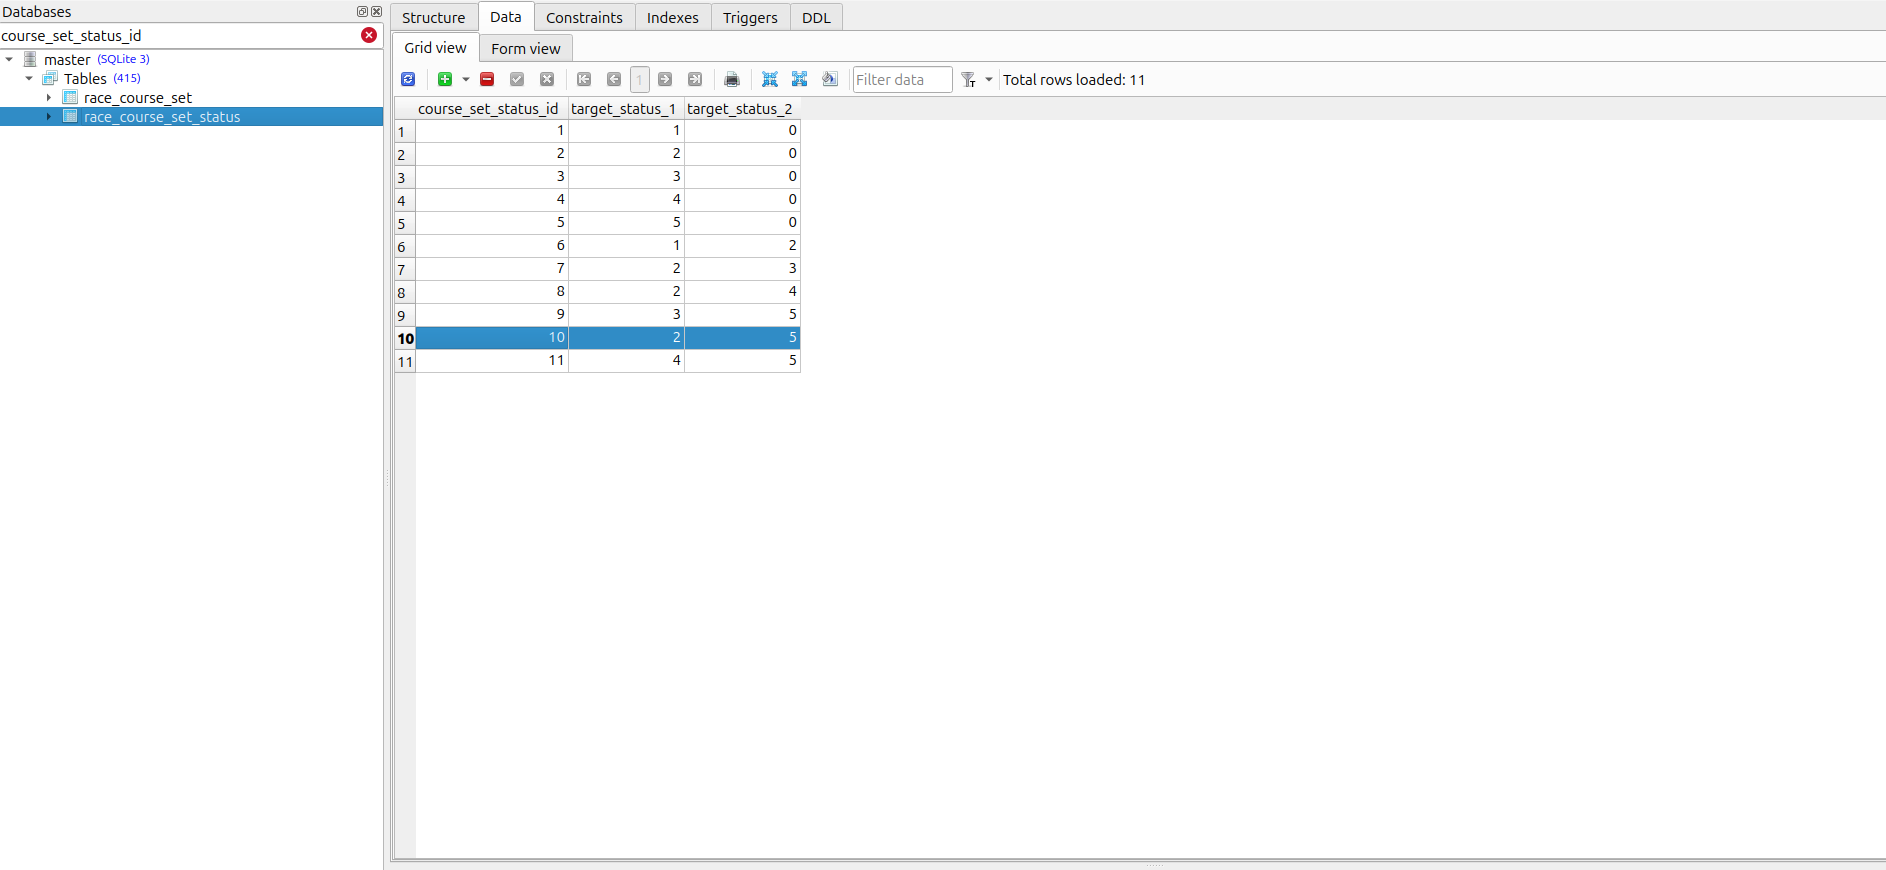
Task: Select race_course_set_status table
Action: (162, 117)
